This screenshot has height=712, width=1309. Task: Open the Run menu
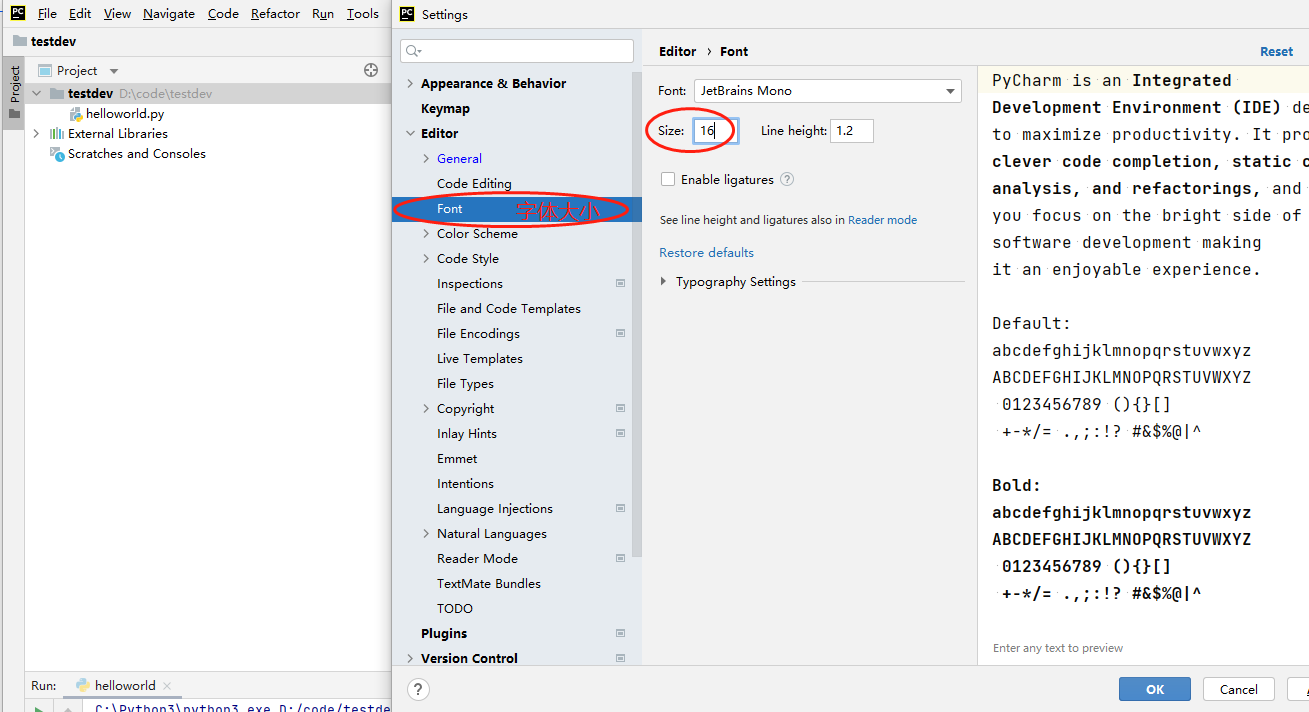323,14
